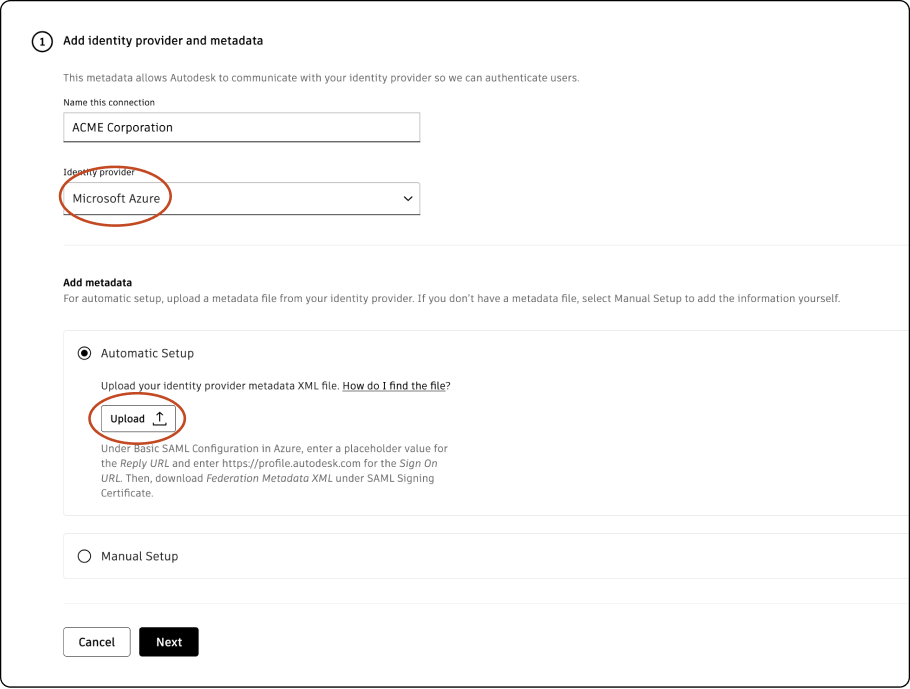Select the Manual Setup radio button
Viewport: 910px width, 689px height.
click(x=84, y=556)
